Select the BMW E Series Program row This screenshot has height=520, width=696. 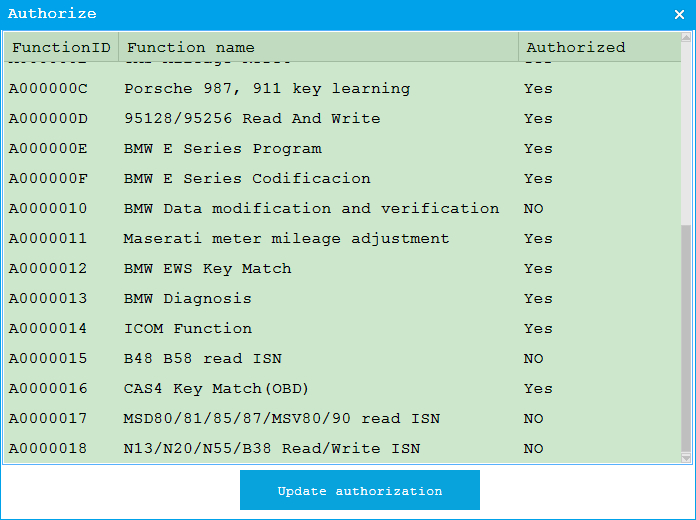pos(223,149)
